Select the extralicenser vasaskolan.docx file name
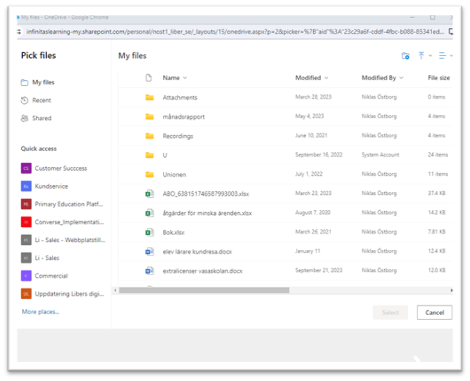 (x=203, y=271)
